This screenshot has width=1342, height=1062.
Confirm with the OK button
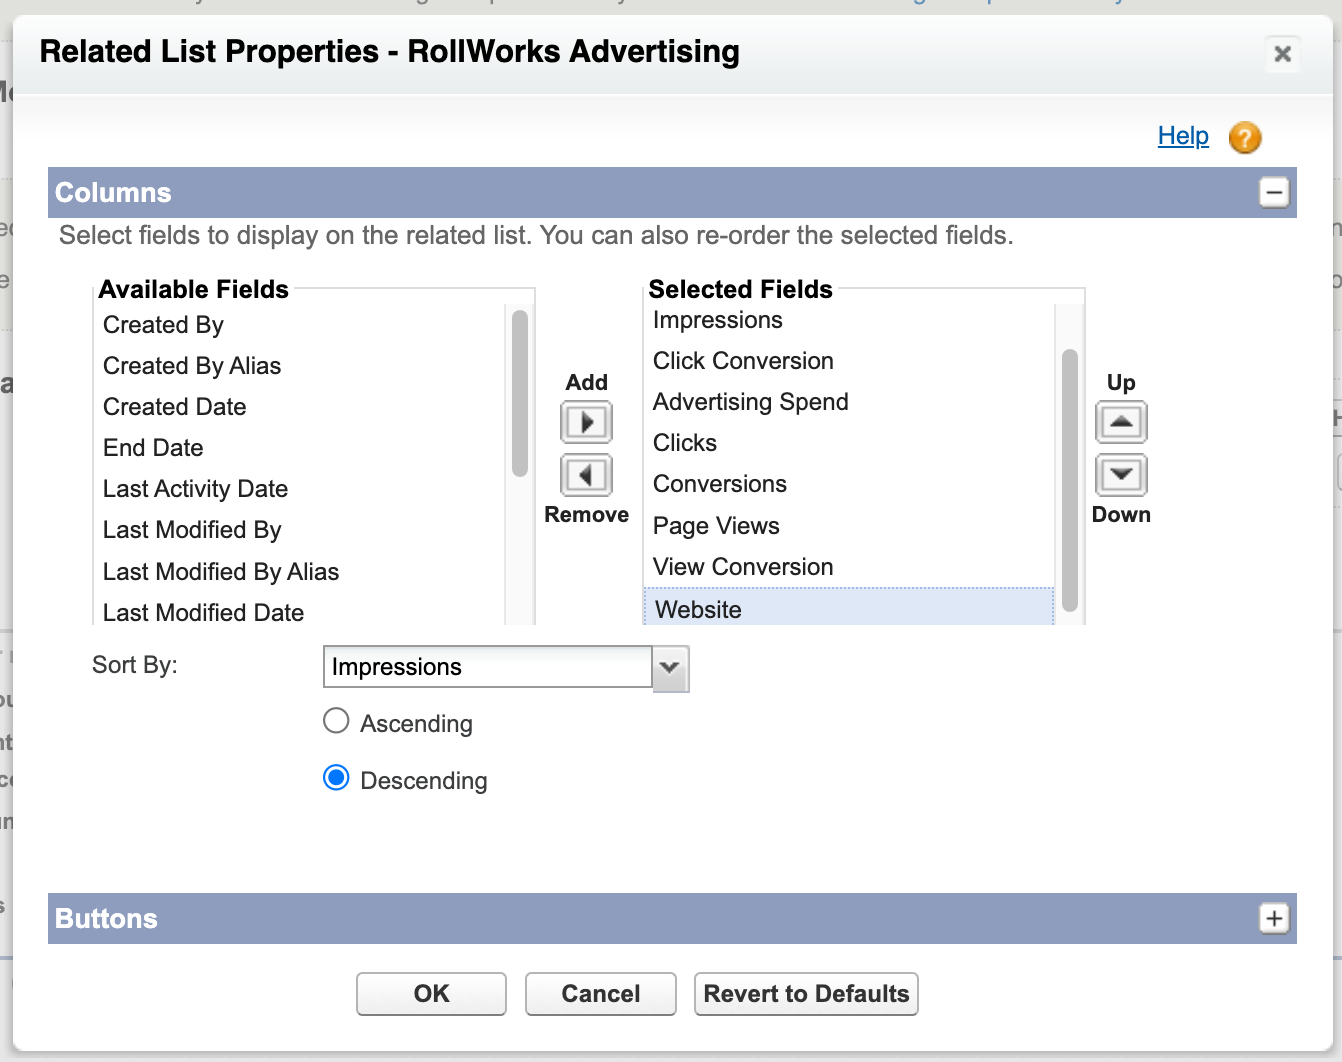click(x=431, y=994)
